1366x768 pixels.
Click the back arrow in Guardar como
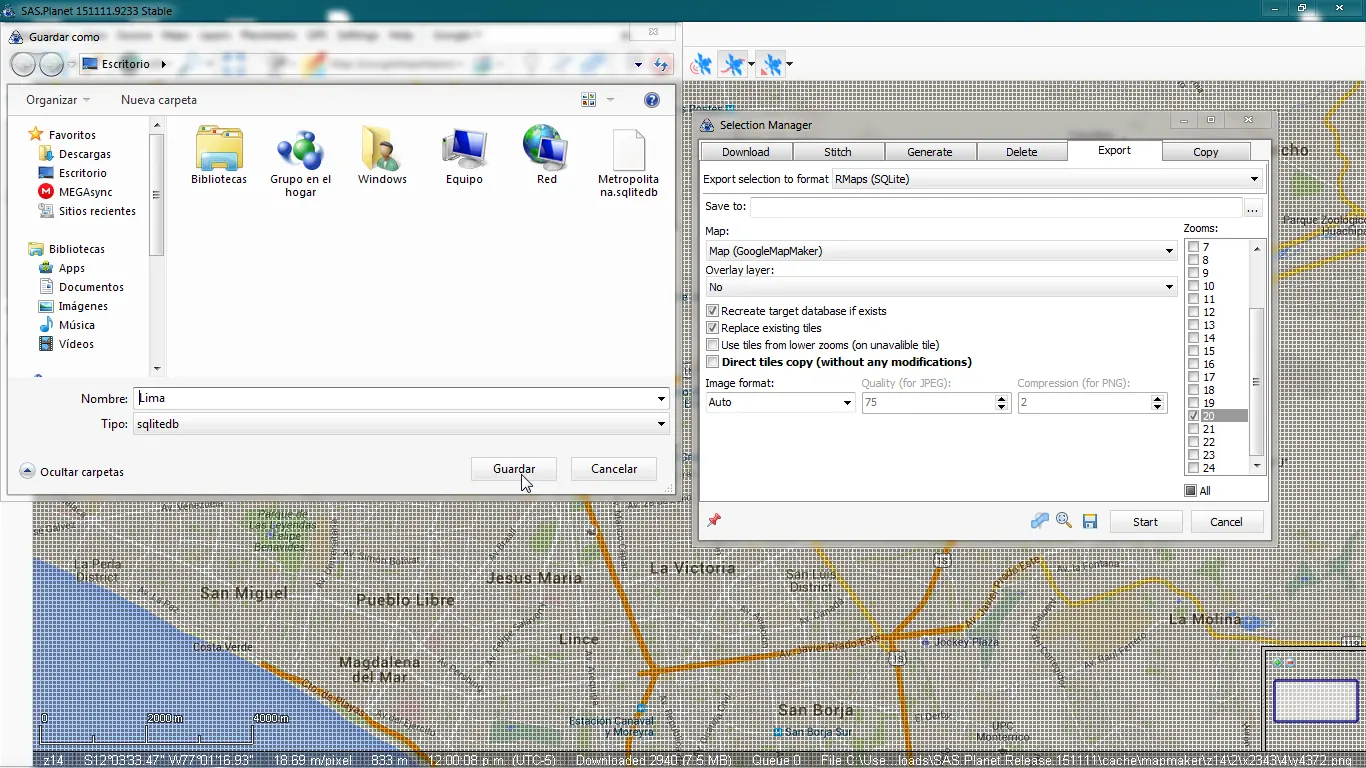pyautogui.click(x=23, y=65)
